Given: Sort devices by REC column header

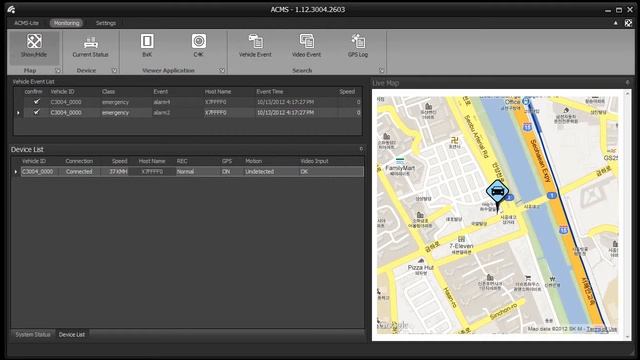Looking at the screenshot, I should tap(182, 161).
